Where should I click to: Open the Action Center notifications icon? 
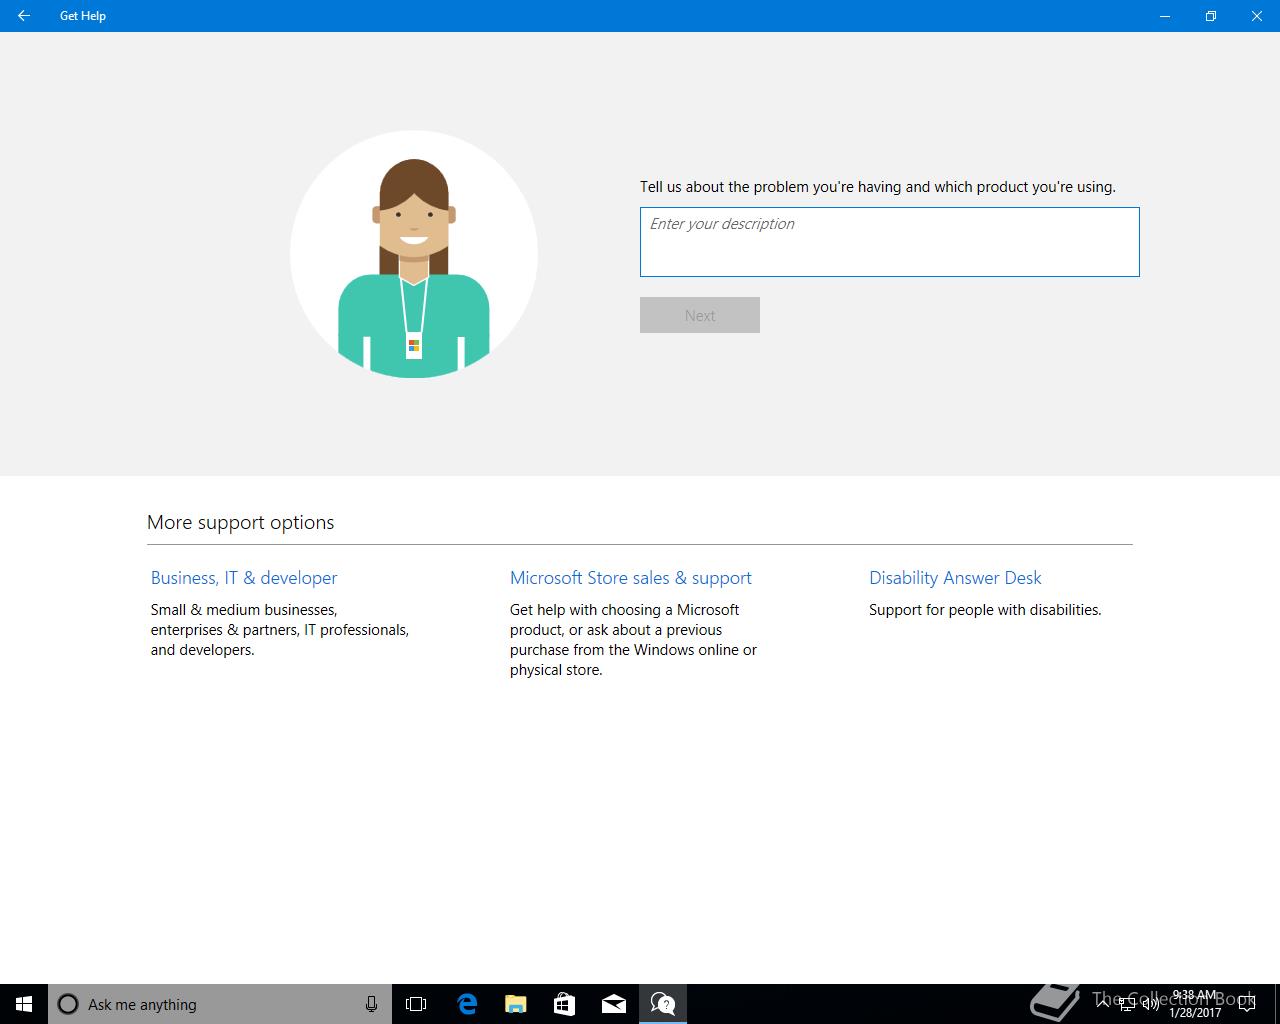1247,1004
